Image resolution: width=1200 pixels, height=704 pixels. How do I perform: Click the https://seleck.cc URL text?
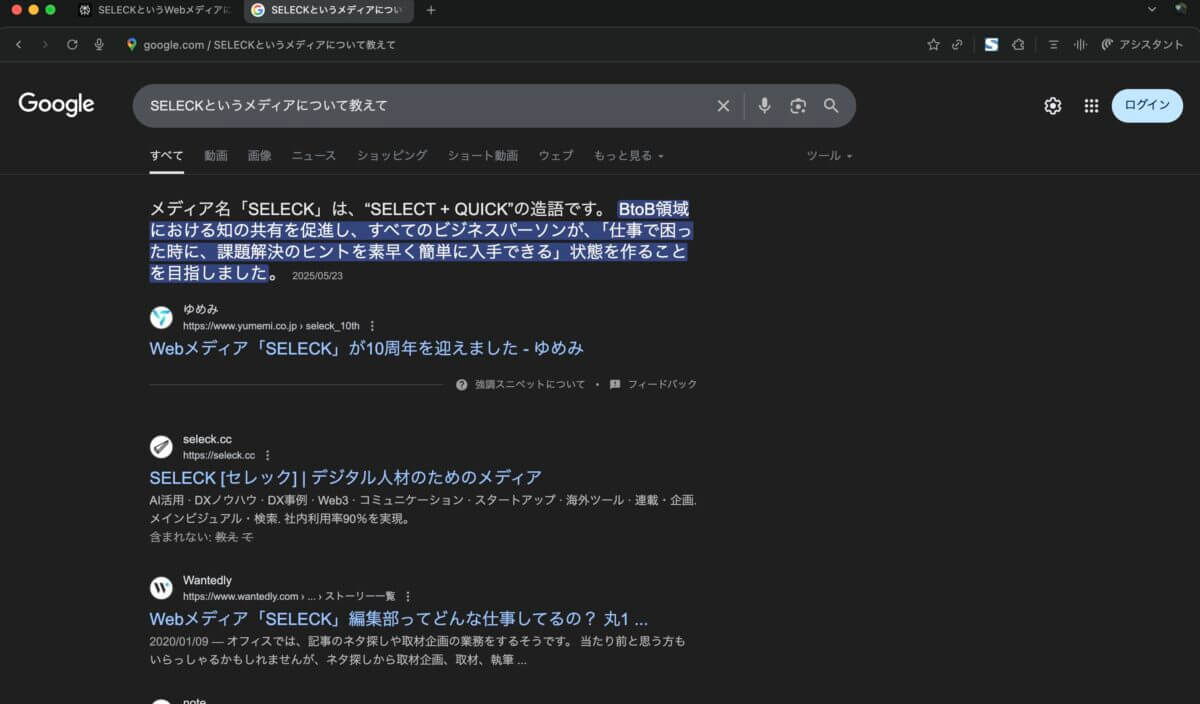tap(219, 455)
